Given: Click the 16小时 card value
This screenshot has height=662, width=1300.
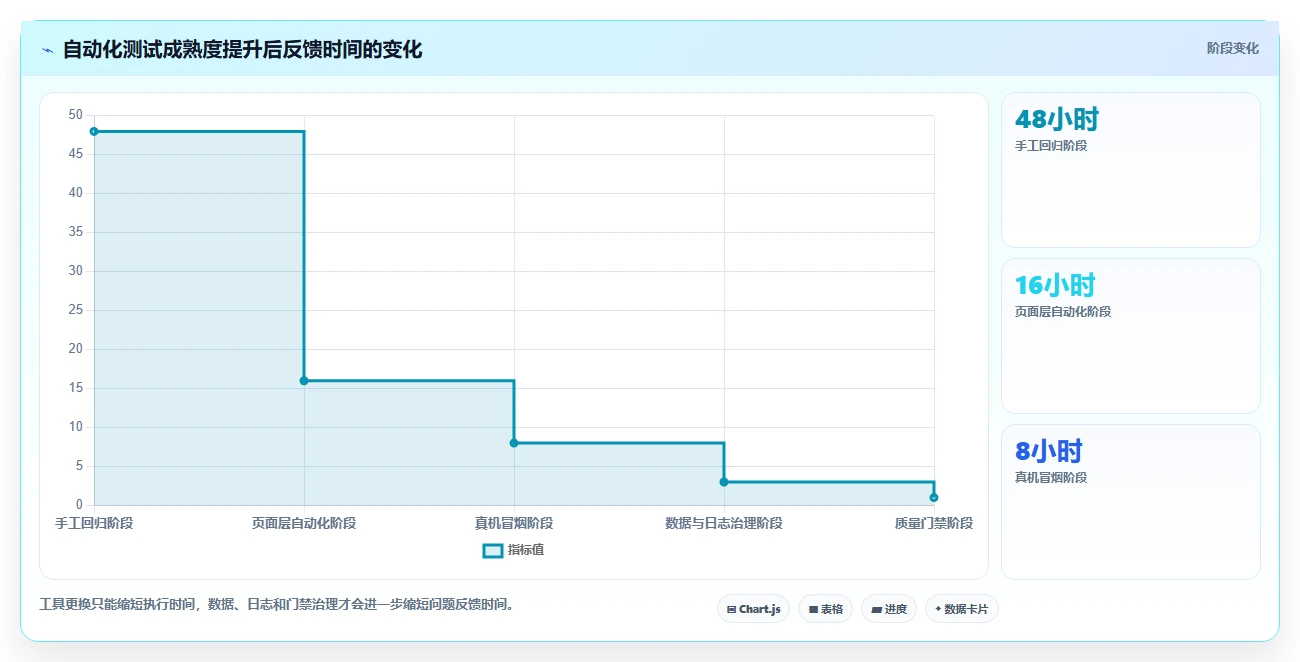Looking at the screenshot, I should pos(1056,286).
